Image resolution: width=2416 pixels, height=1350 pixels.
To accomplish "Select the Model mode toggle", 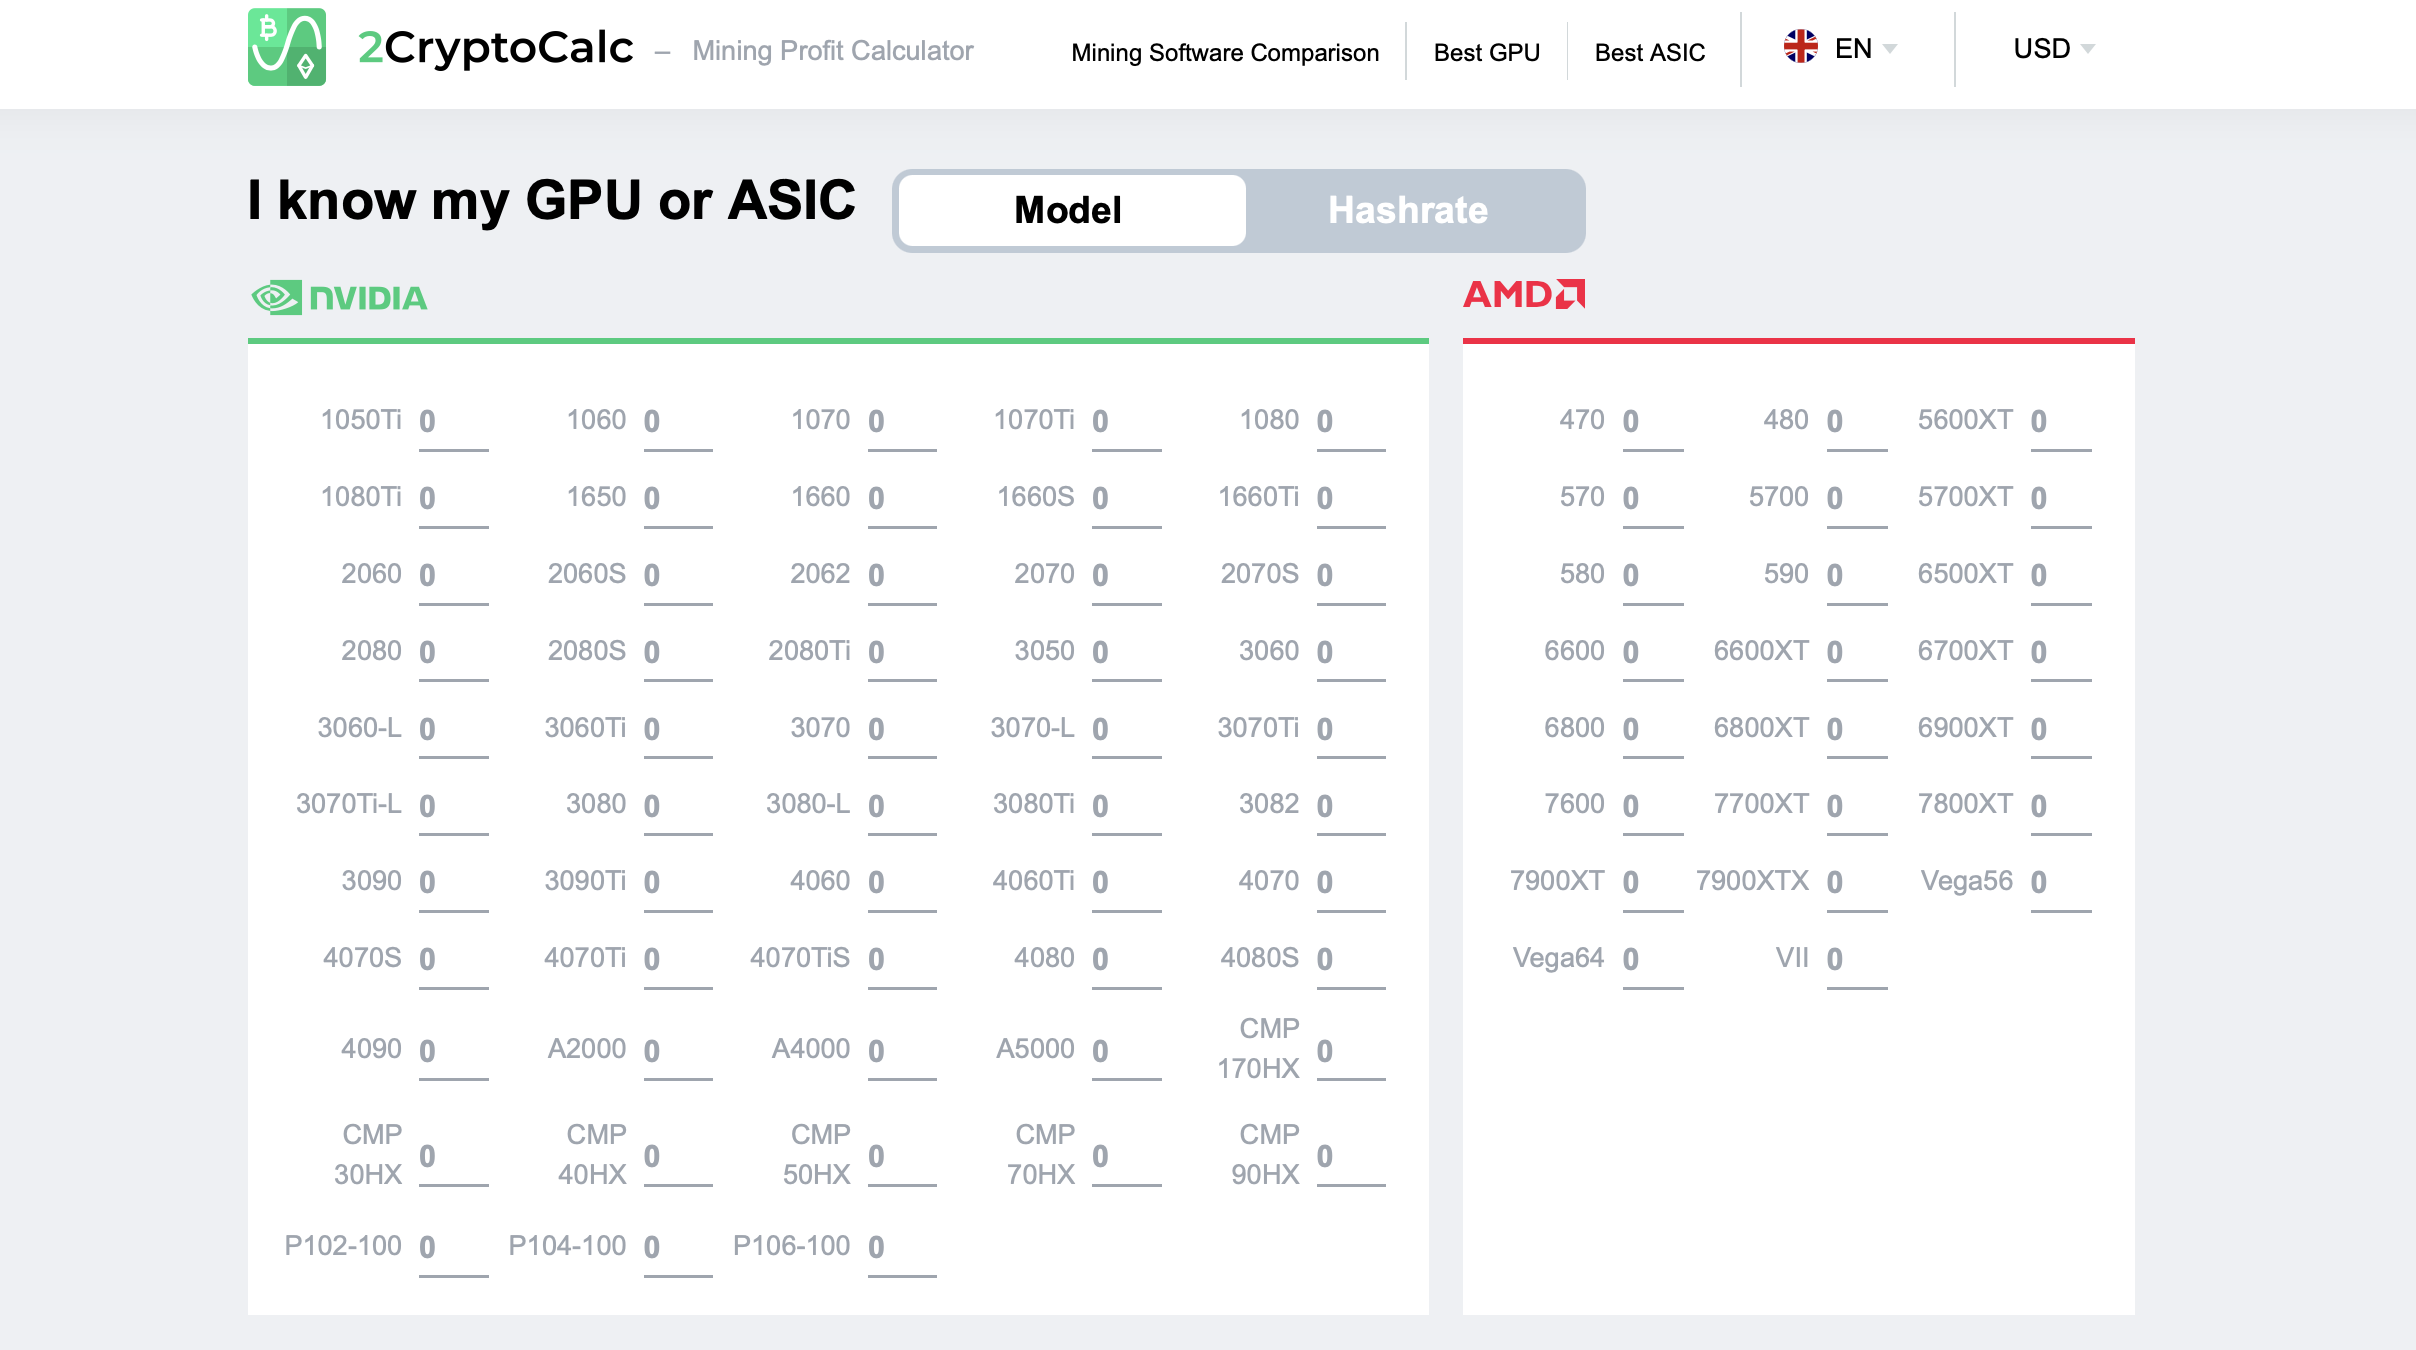I will coord(1069,210).
